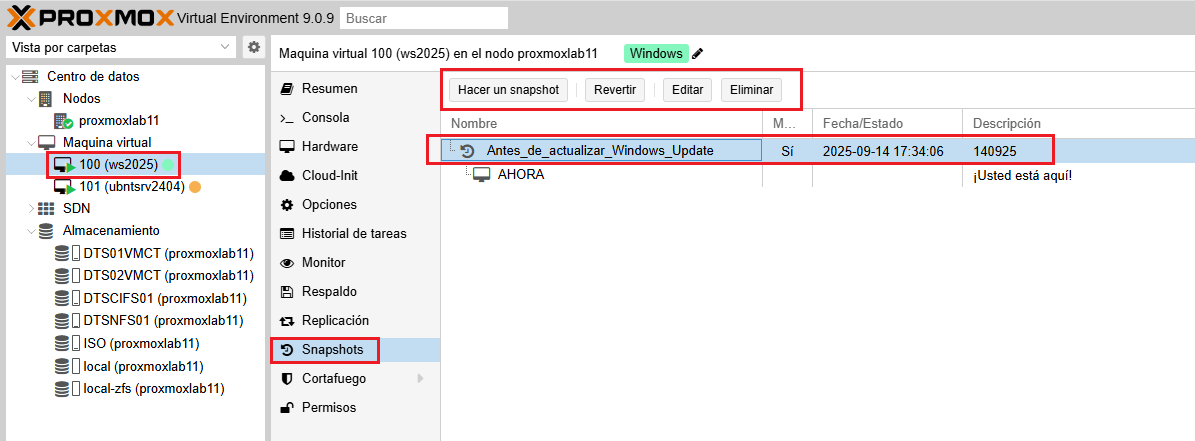Expand the SDN tree node

click(30, 208)
